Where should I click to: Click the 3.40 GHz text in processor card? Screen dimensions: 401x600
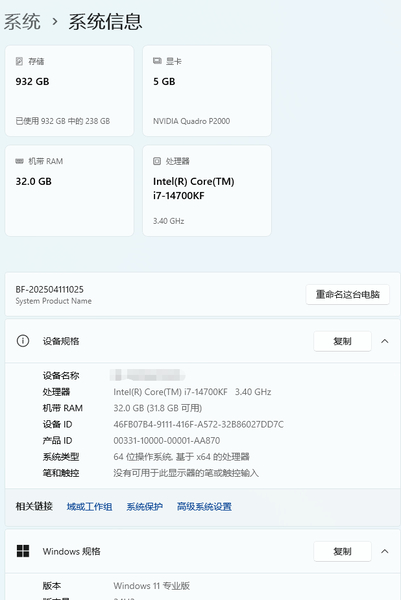click(169, 221)
